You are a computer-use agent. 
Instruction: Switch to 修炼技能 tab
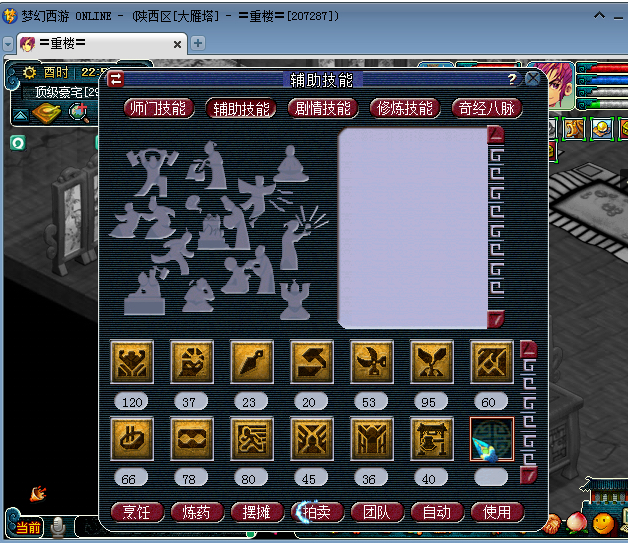click(x=405, y=108)
